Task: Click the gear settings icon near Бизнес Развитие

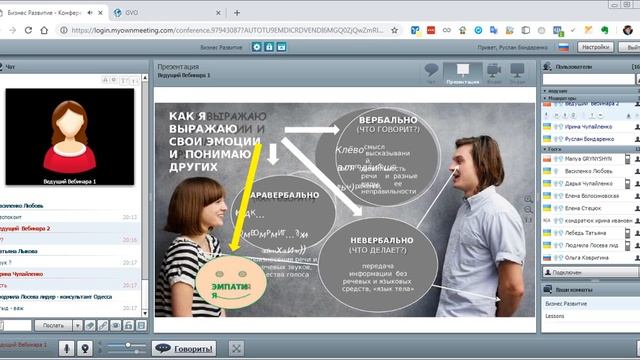Action: [256, 47]
